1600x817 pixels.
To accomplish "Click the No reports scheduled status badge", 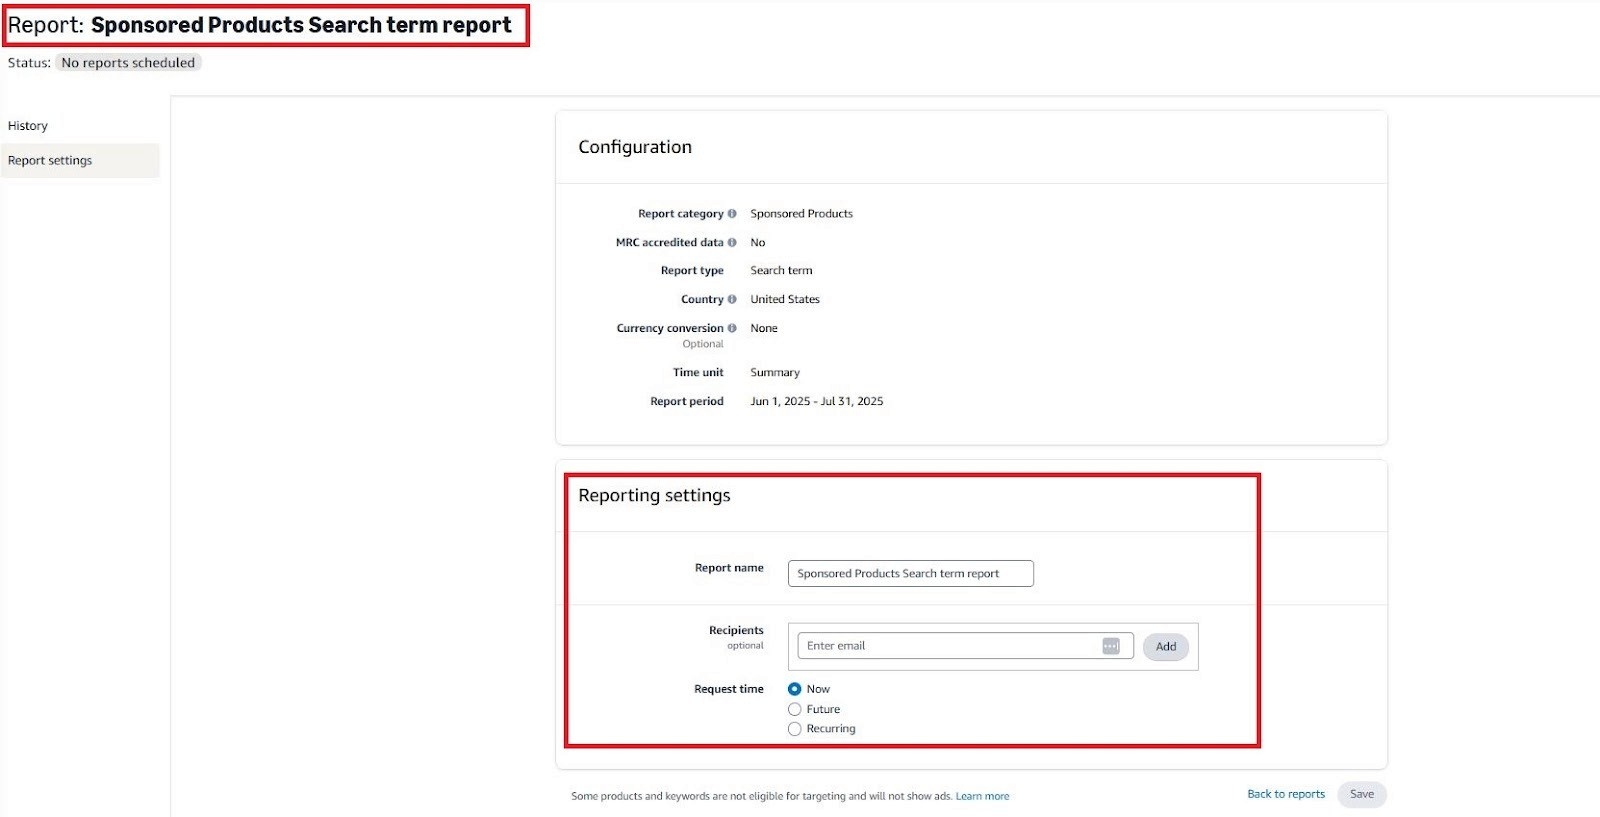I will click(x=128, y=62).
